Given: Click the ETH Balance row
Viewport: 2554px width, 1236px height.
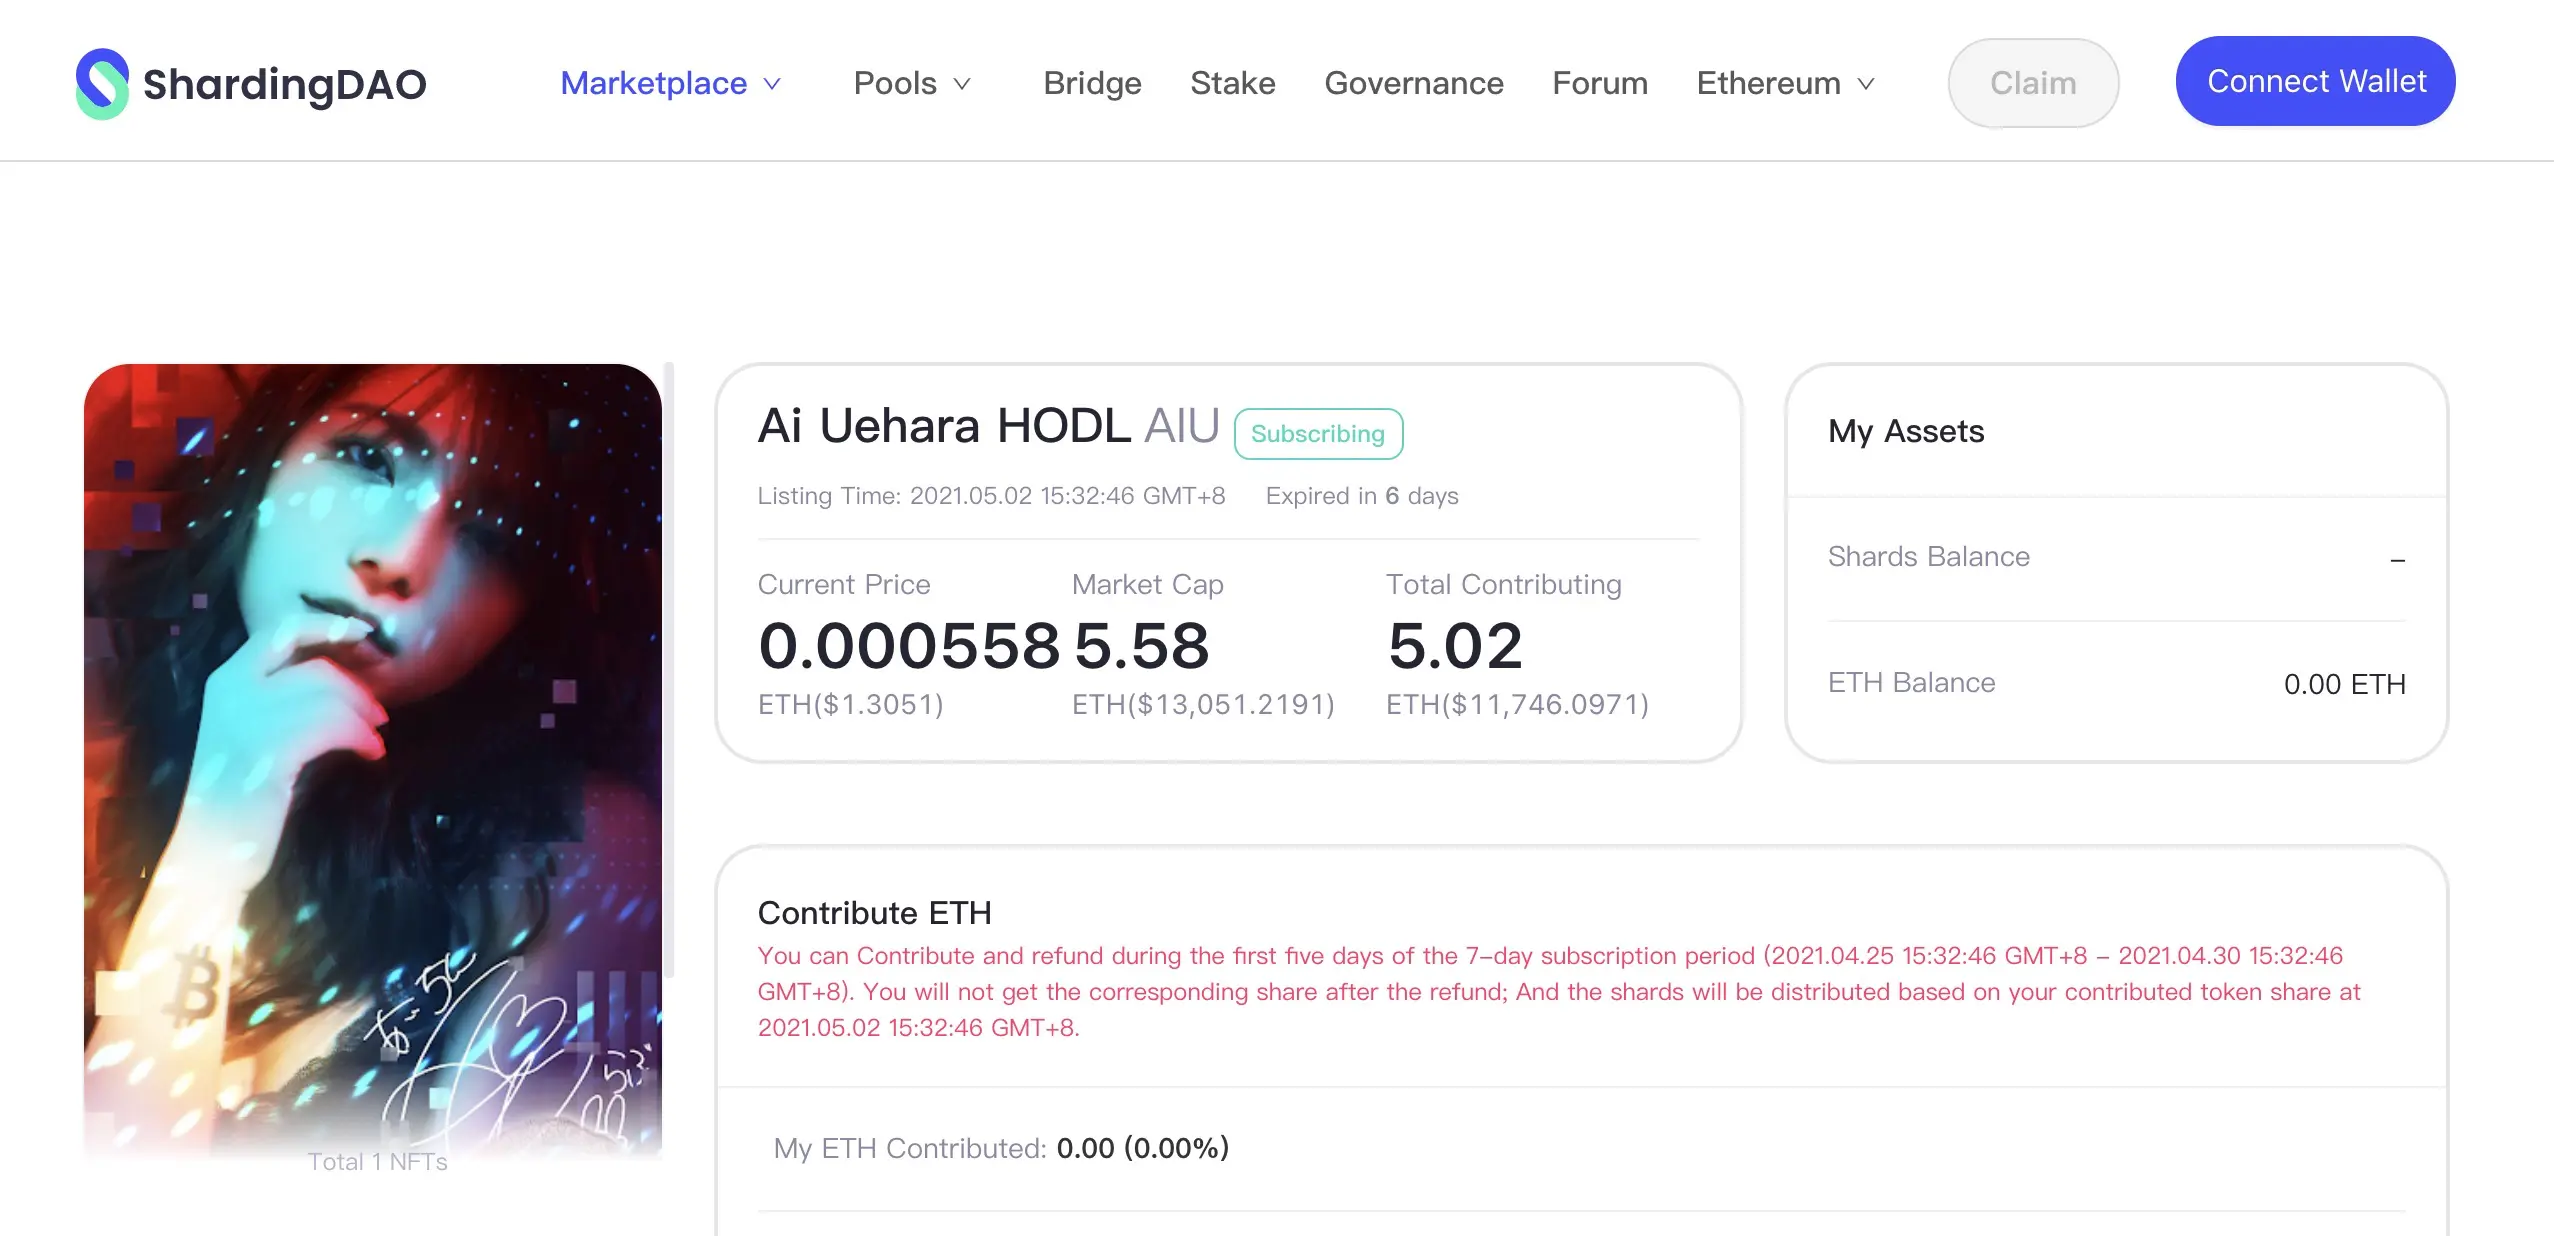Looking at the screenshot, I should click(2116, 683).
